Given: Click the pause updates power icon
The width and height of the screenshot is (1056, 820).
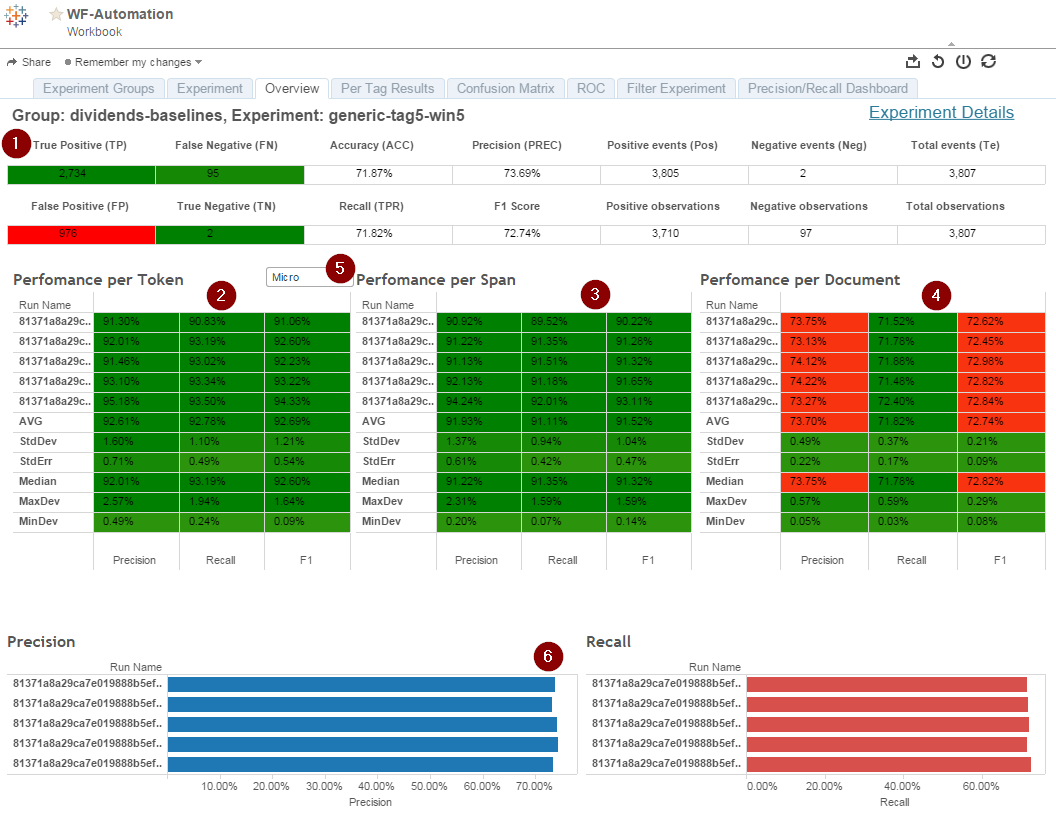Looking at the screenshot, I should click(963, 62).
